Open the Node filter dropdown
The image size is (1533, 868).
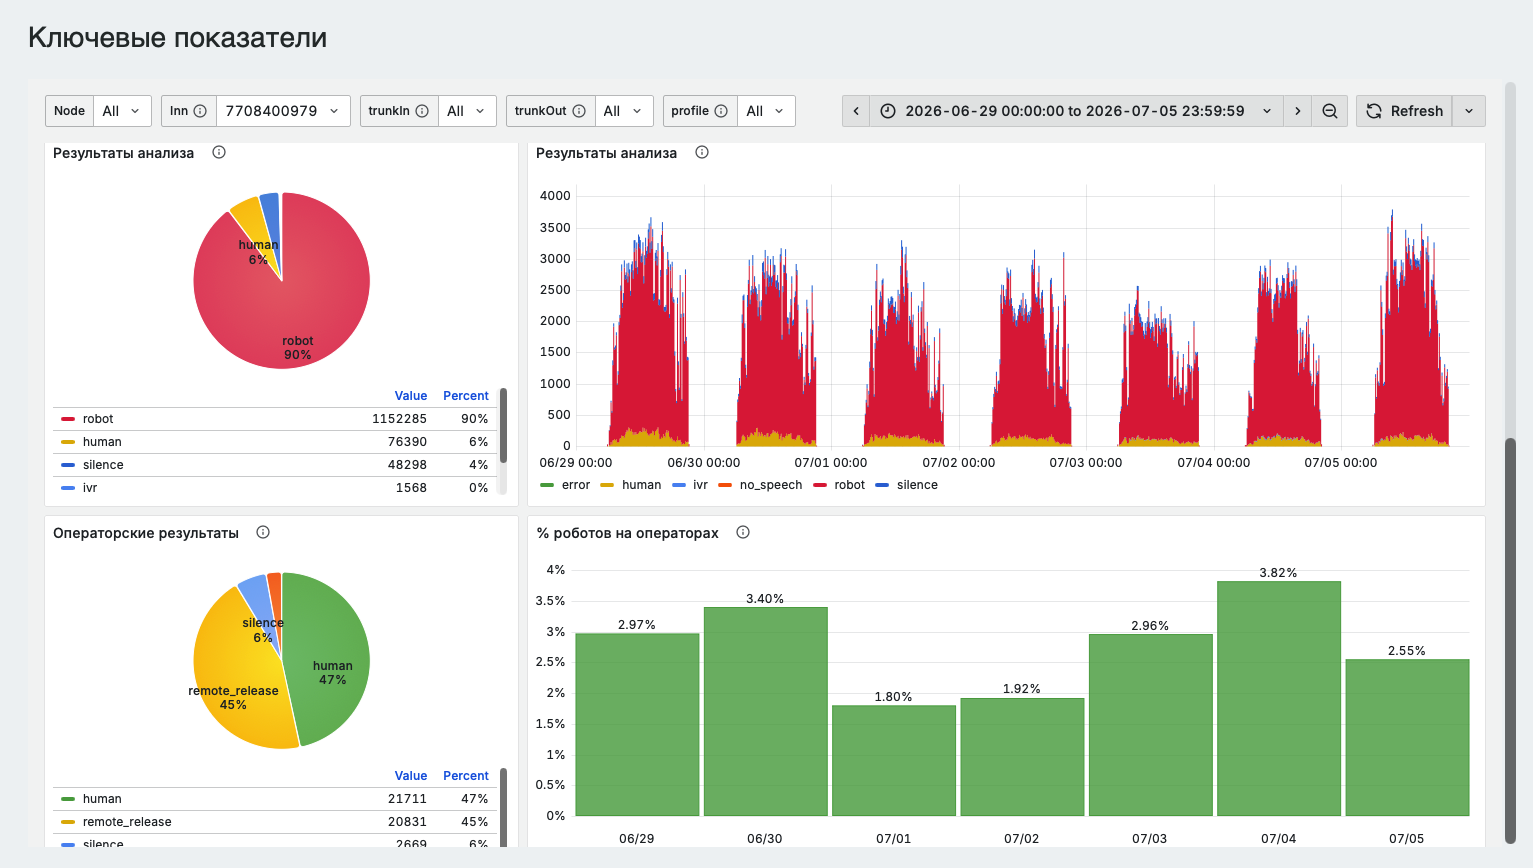click(123, 111)
